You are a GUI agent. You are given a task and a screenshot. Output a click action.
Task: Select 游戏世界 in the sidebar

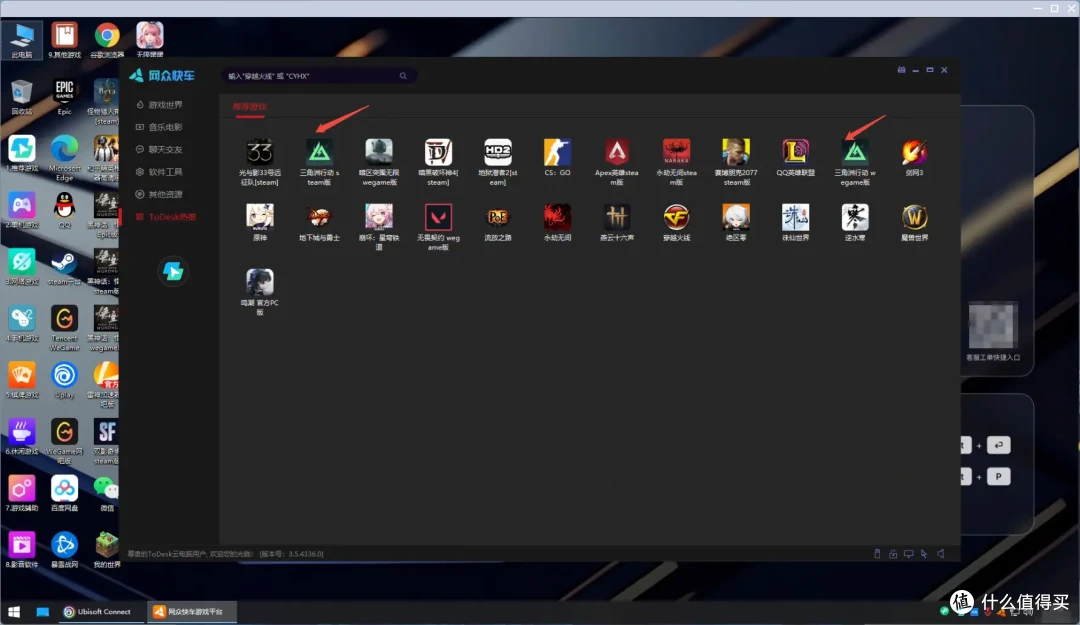point(159,105)
